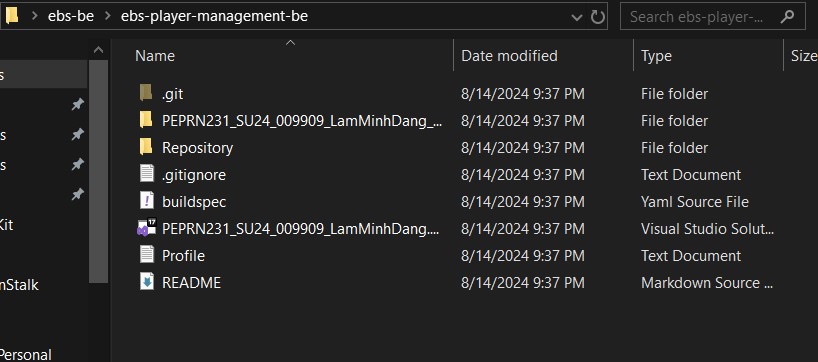Click the ebs-player-management-be breadcrumb segment
The image size is (818, 362).
tap(214, 16)
